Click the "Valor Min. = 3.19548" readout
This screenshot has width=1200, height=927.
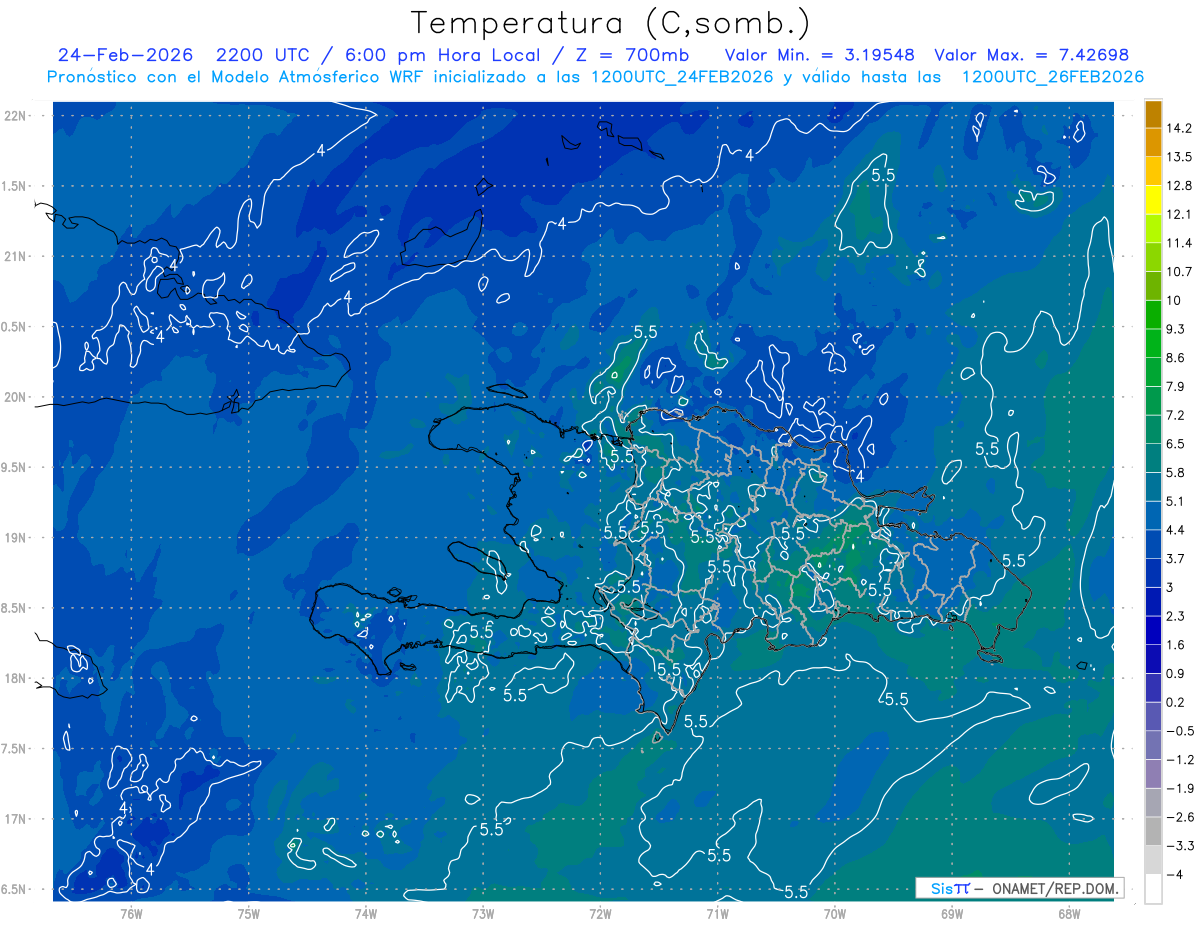pos(819,55)
